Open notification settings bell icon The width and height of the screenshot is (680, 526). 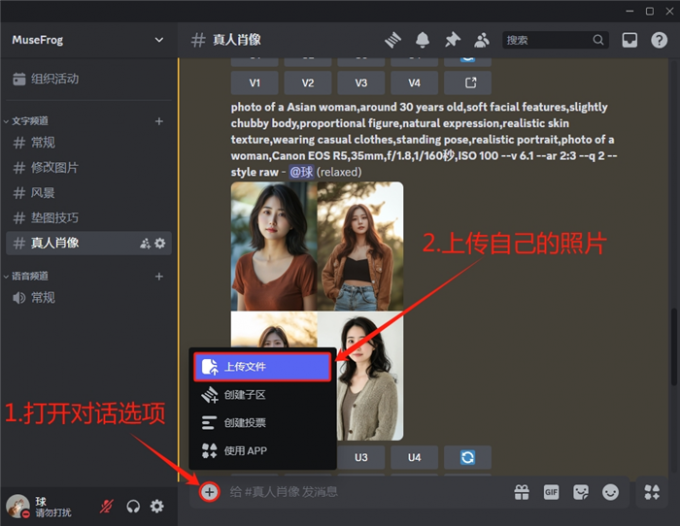422,40
